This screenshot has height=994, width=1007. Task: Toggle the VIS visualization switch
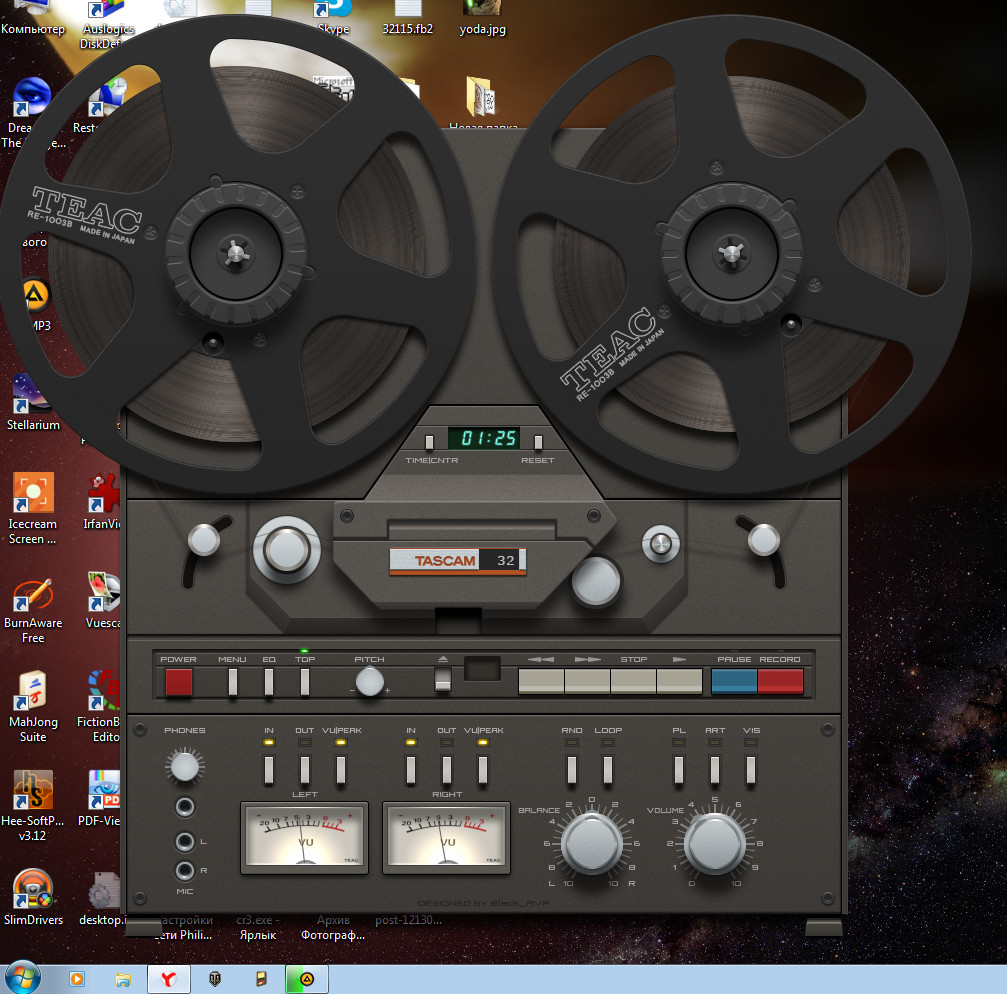click(x=751, y=770)
